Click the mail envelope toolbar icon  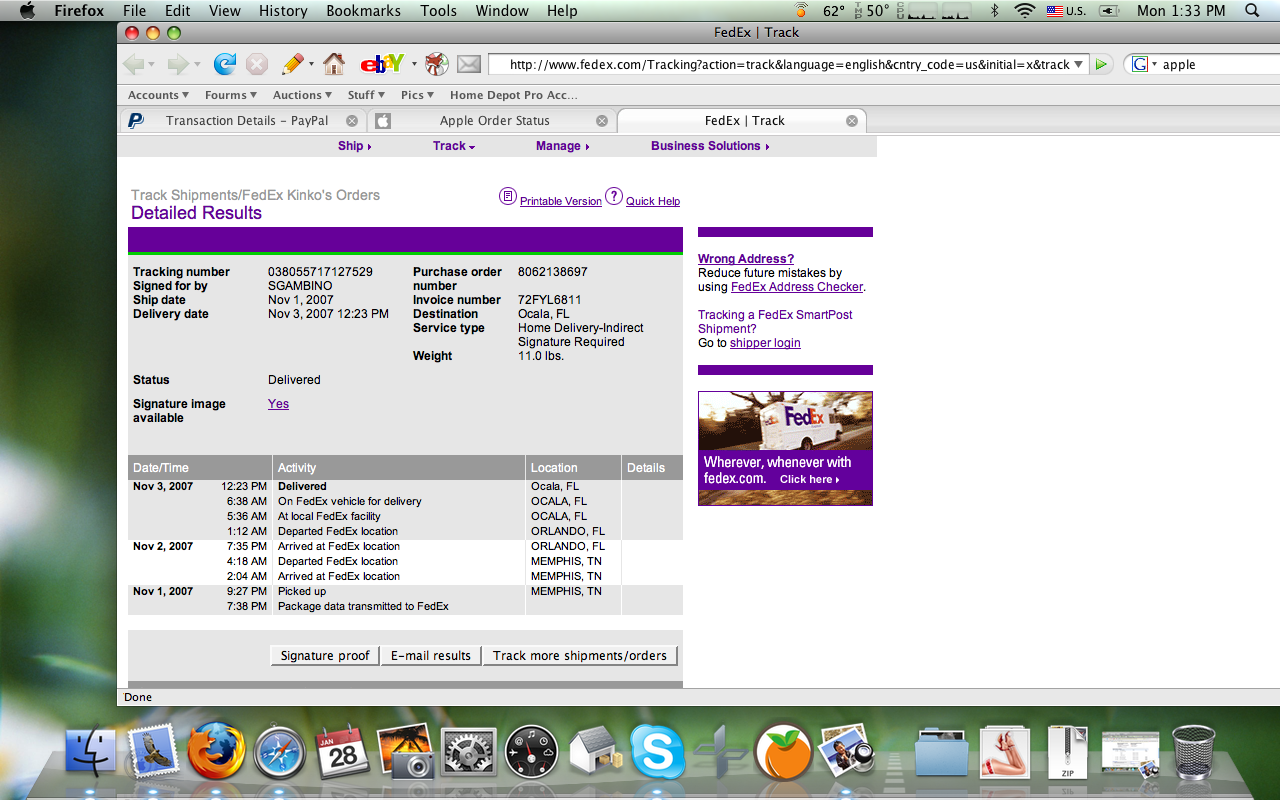tap(469, 64)
